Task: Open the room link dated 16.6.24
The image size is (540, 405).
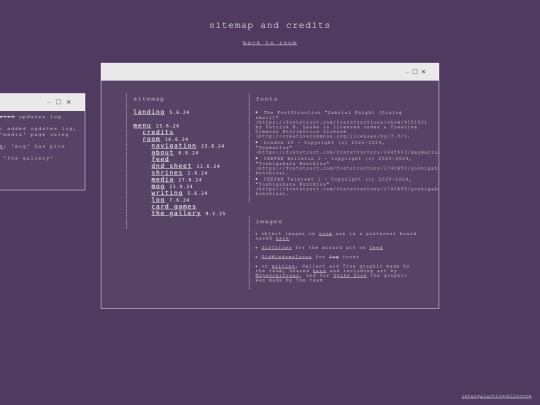Action: [151, 139]
